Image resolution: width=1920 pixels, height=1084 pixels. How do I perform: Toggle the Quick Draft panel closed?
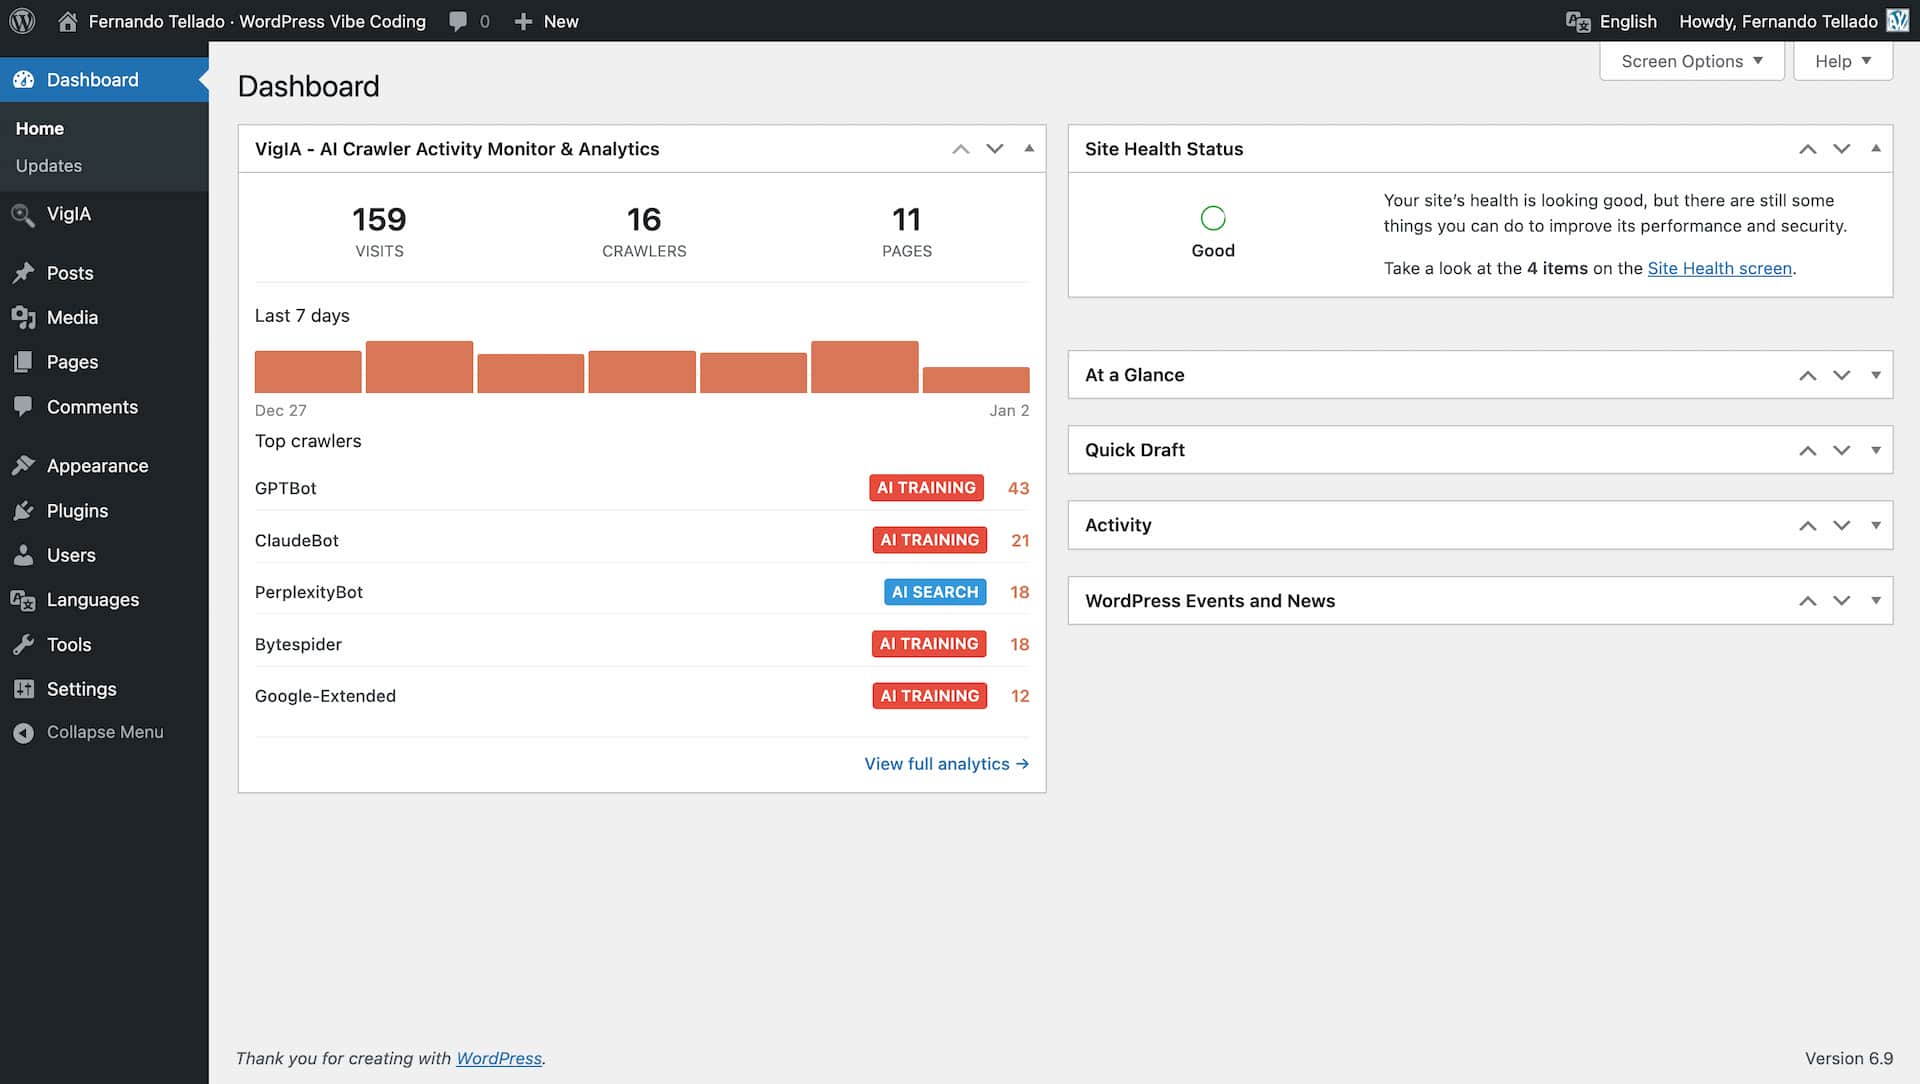click(1874, 450)
